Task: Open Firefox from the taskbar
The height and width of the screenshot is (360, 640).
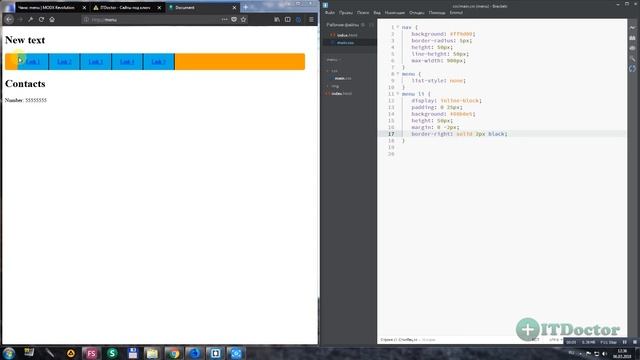Action: (195, 353)
